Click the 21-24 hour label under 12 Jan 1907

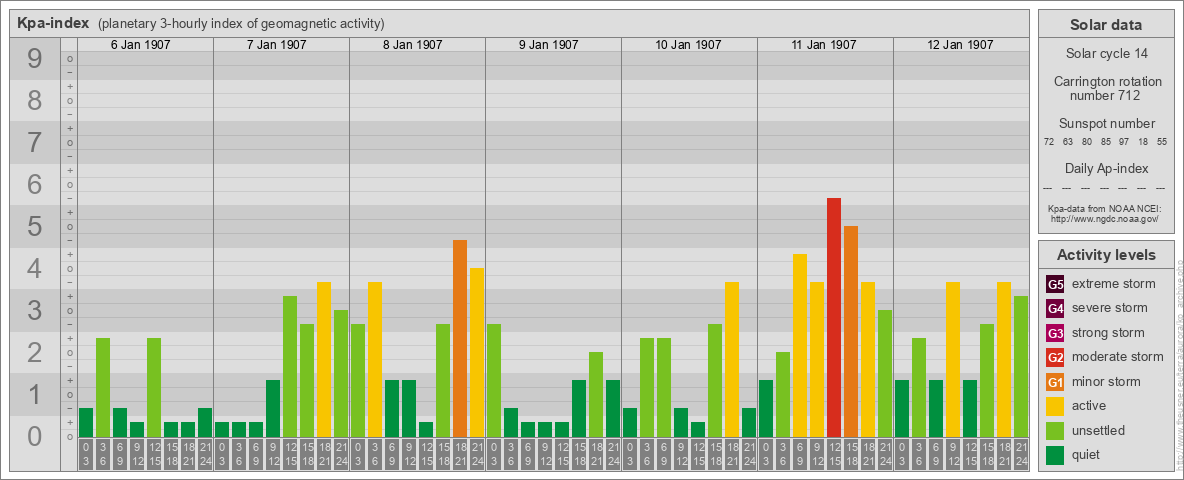1021,454
